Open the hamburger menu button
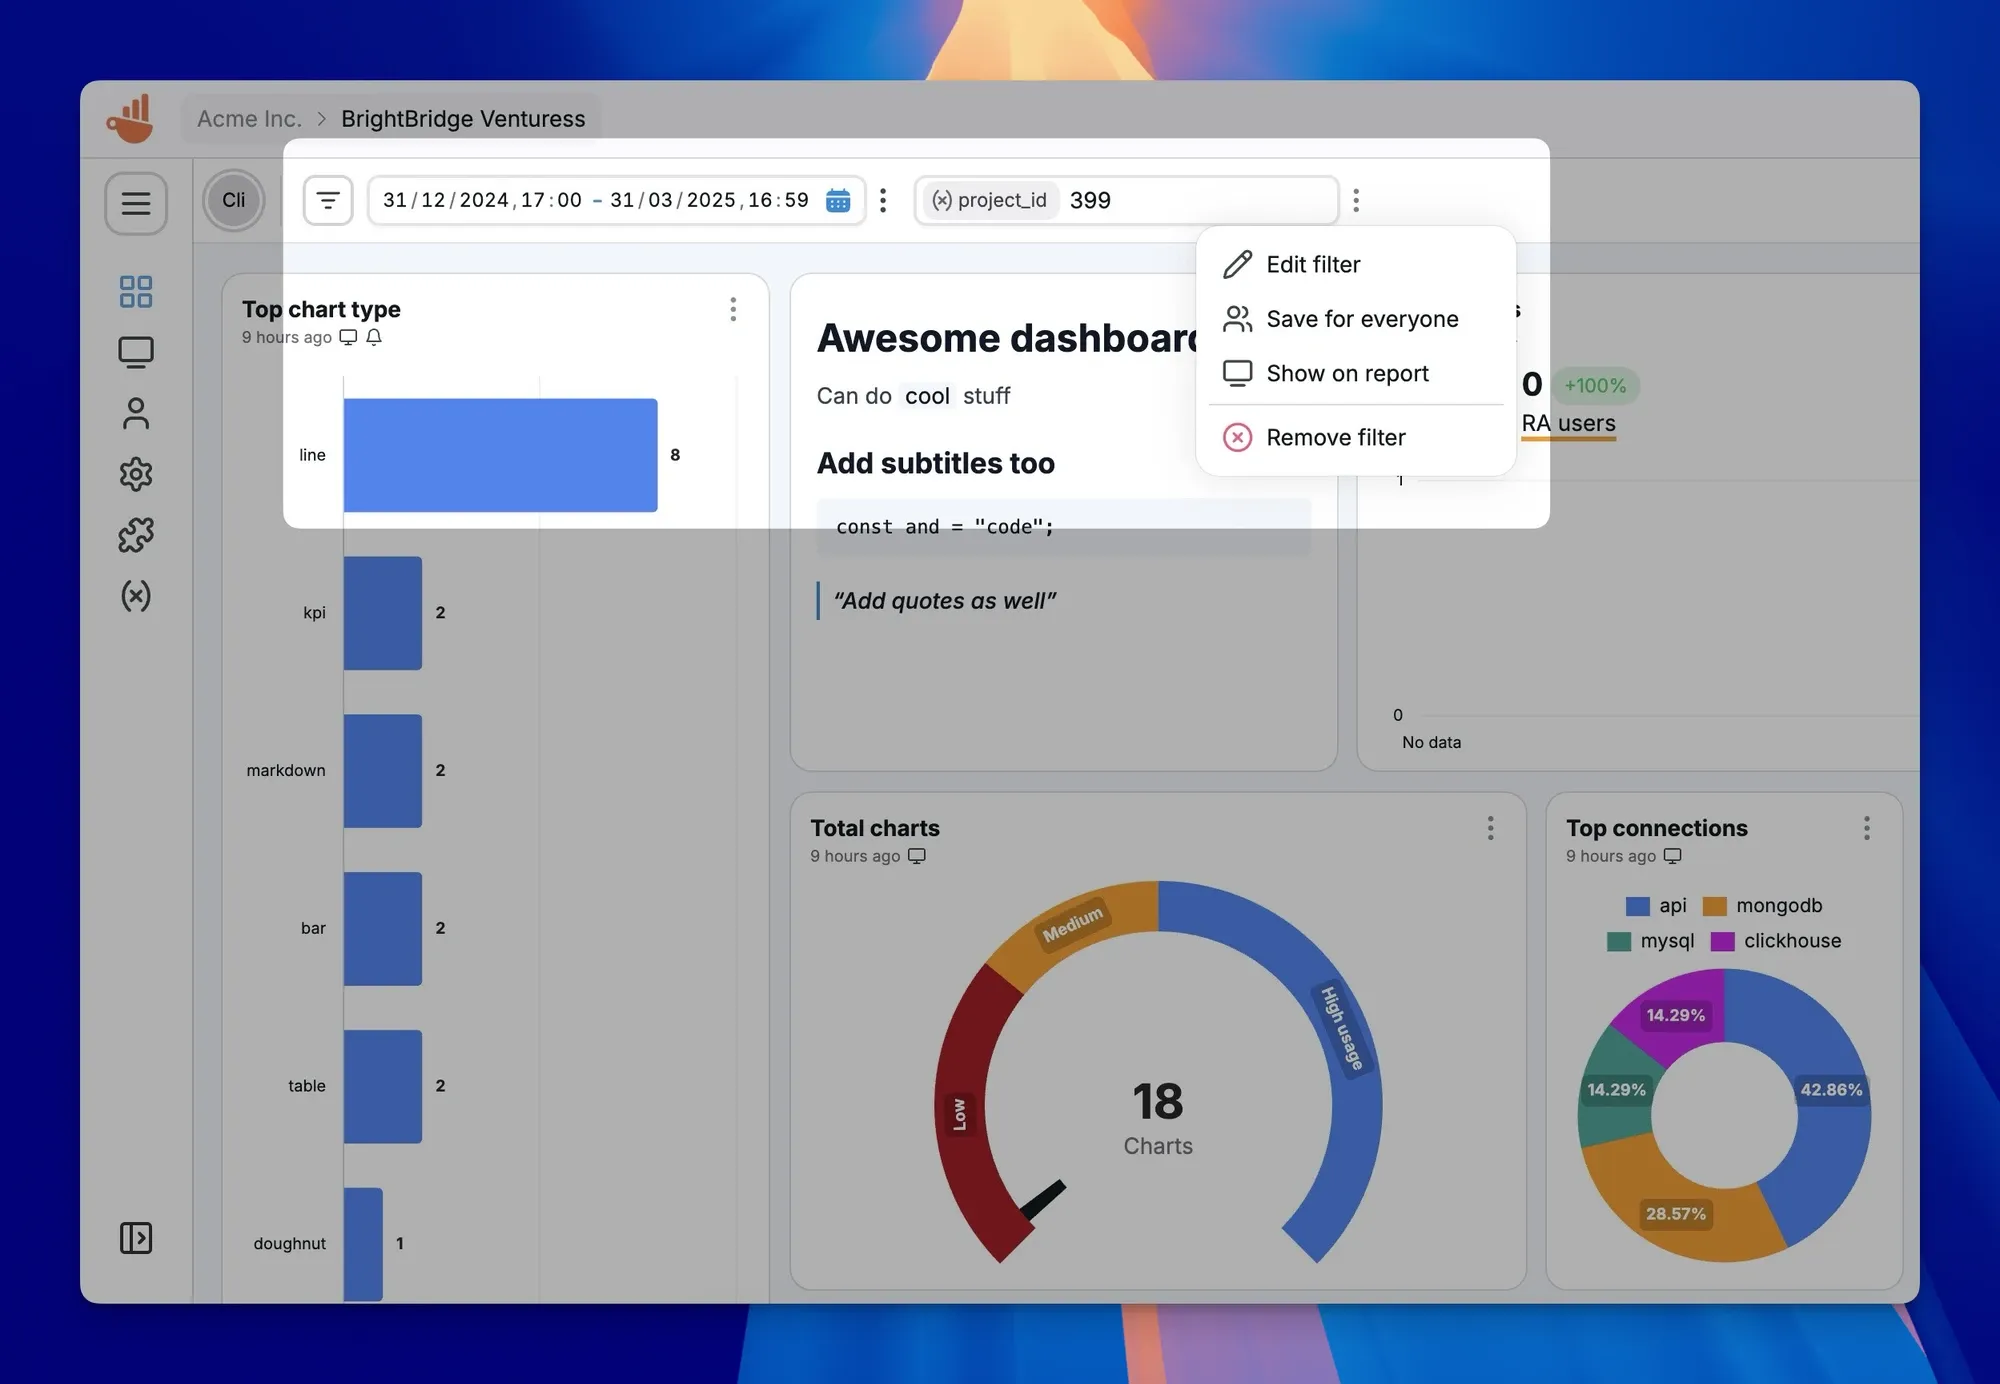The height and width of the screenshot is (1384, 2000). (136, 204)
